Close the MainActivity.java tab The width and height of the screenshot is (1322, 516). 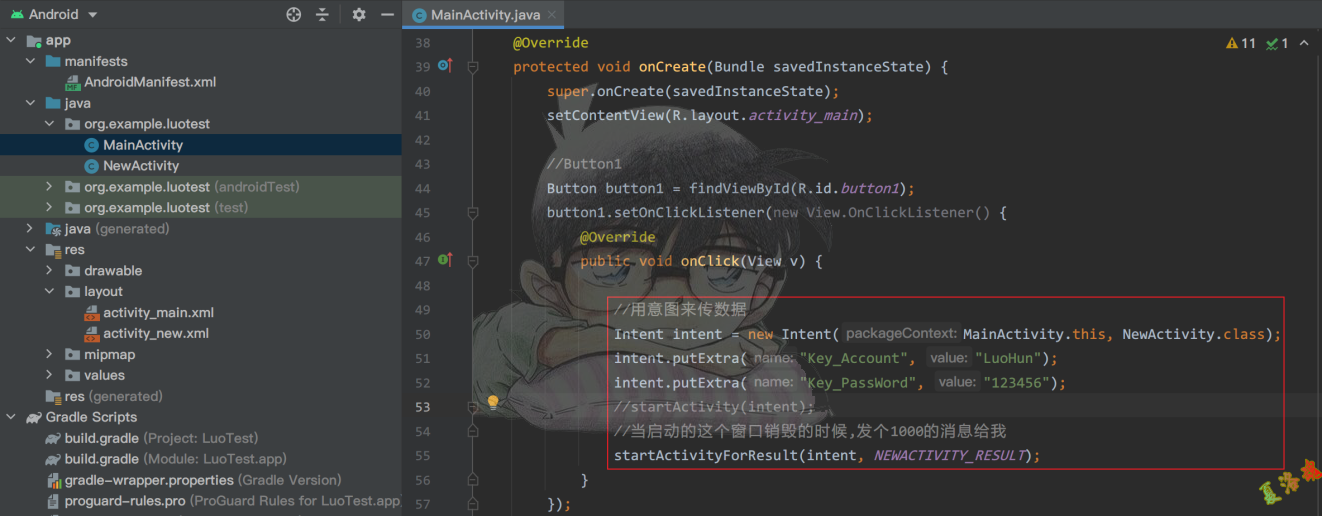click(551, 15)
